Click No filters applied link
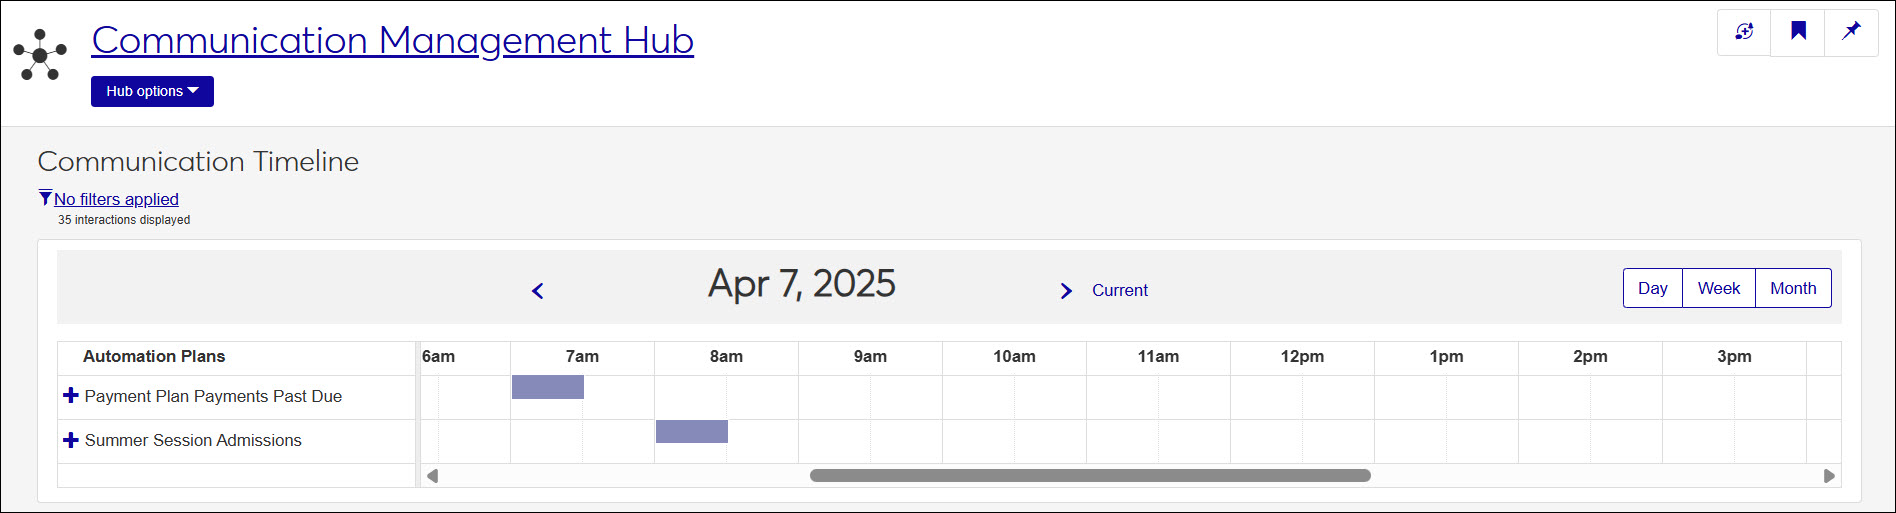 point(116,199)
